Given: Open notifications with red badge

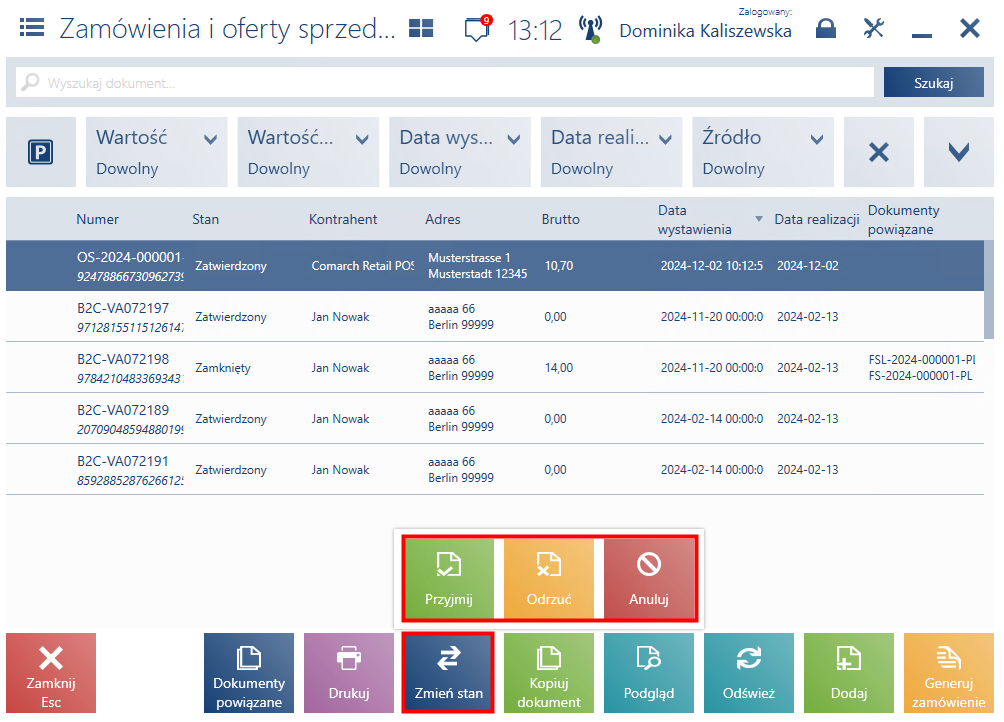Looking at the screenshot, I should coord(478,29).
